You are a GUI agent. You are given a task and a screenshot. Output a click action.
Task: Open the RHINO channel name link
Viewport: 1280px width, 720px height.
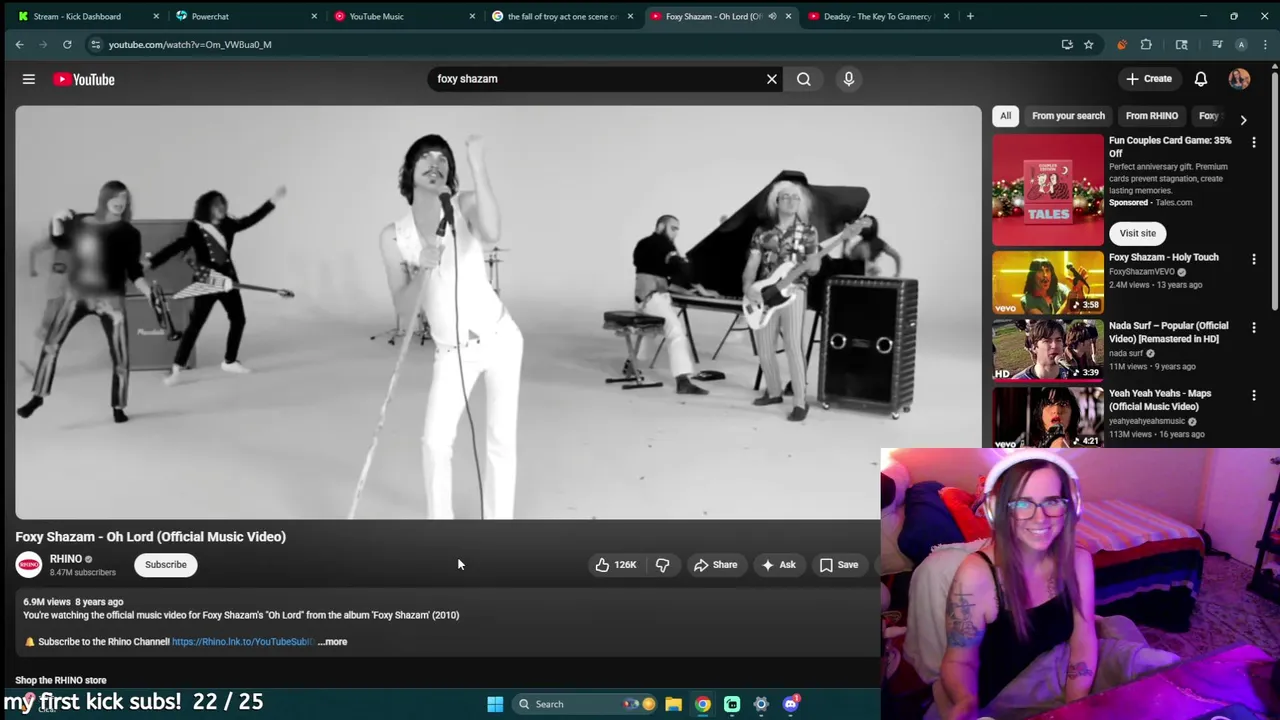coord(66,559)
